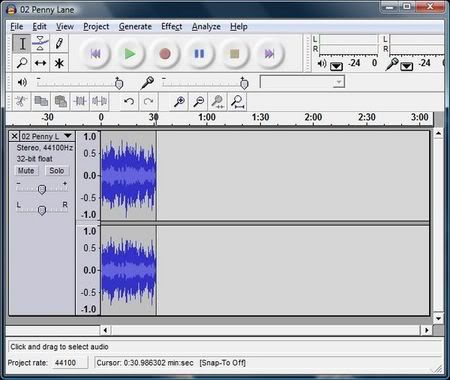The image size is (450, 380).
Task: Skip to start of track
Action: [95, 54]
